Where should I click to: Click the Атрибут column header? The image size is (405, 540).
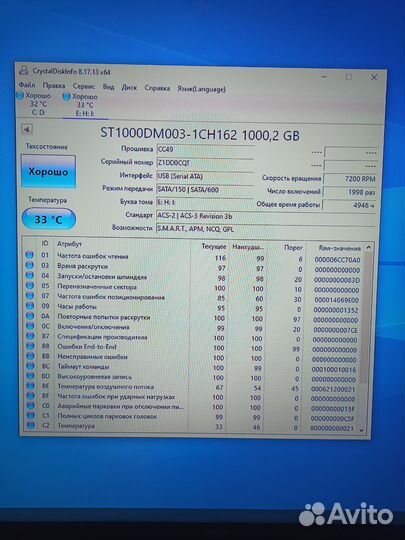click(x=70, y=243)
